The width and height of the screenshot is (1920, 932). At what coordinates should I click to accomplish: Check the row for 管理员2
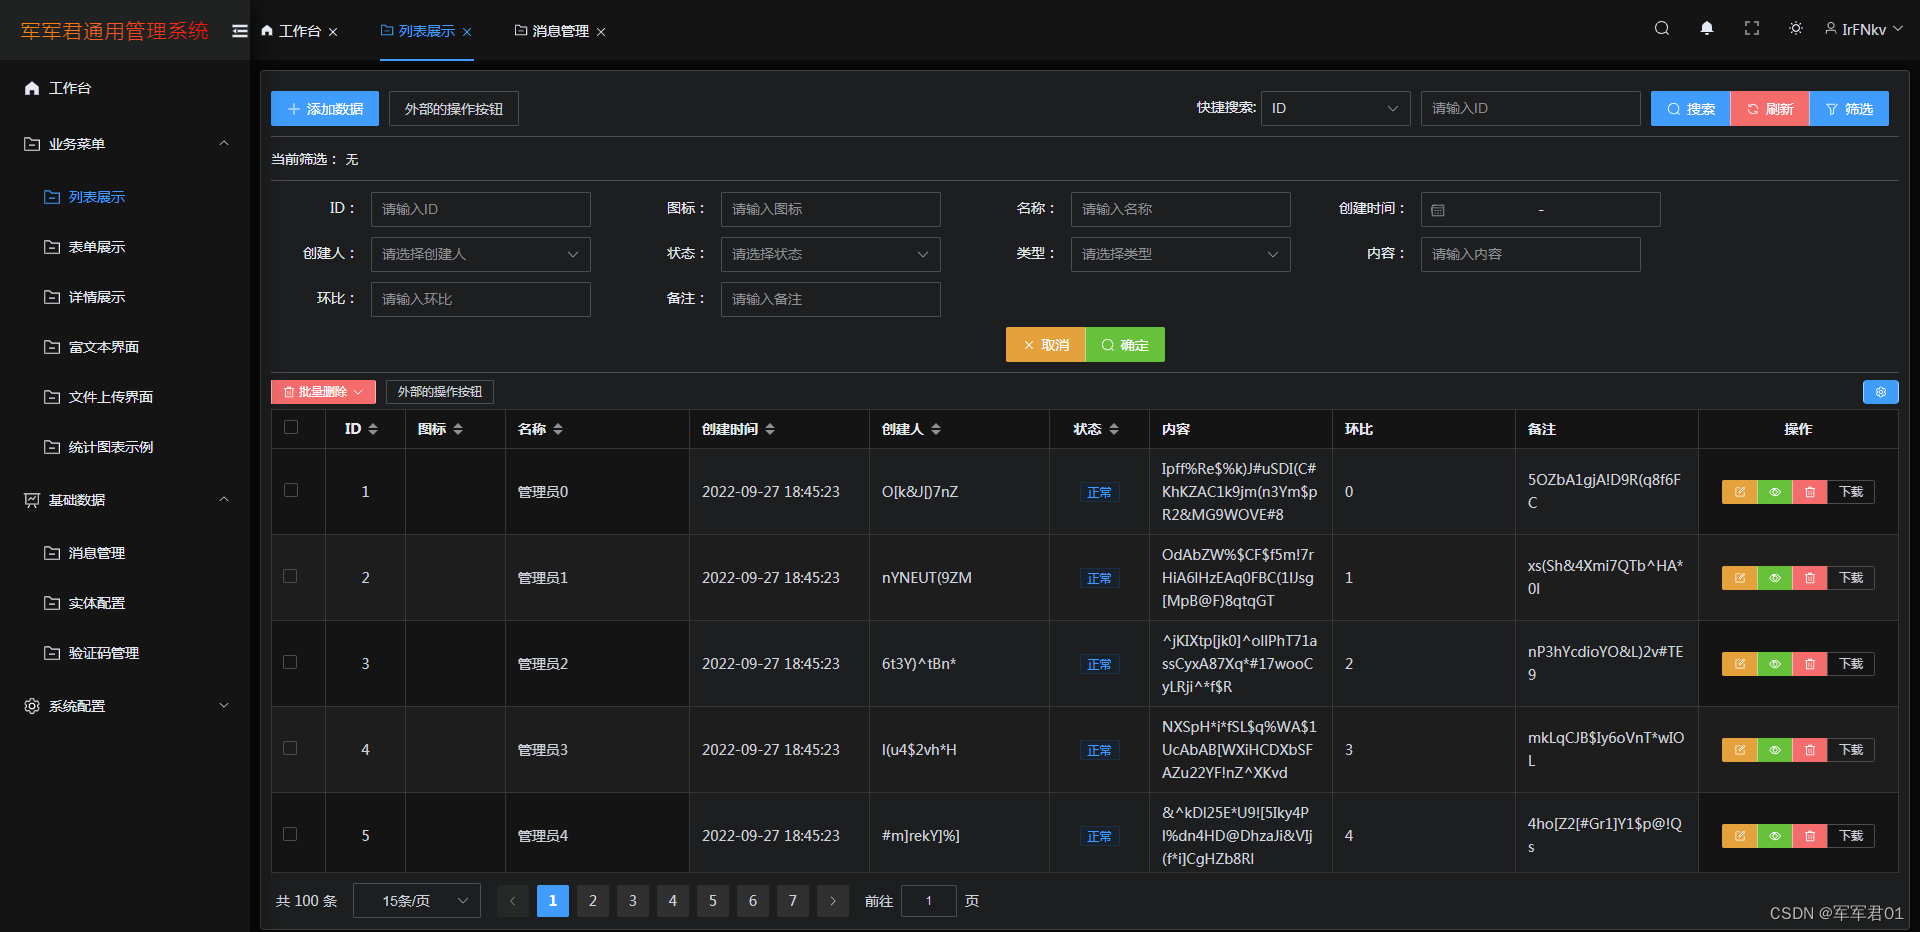point(291,662)
